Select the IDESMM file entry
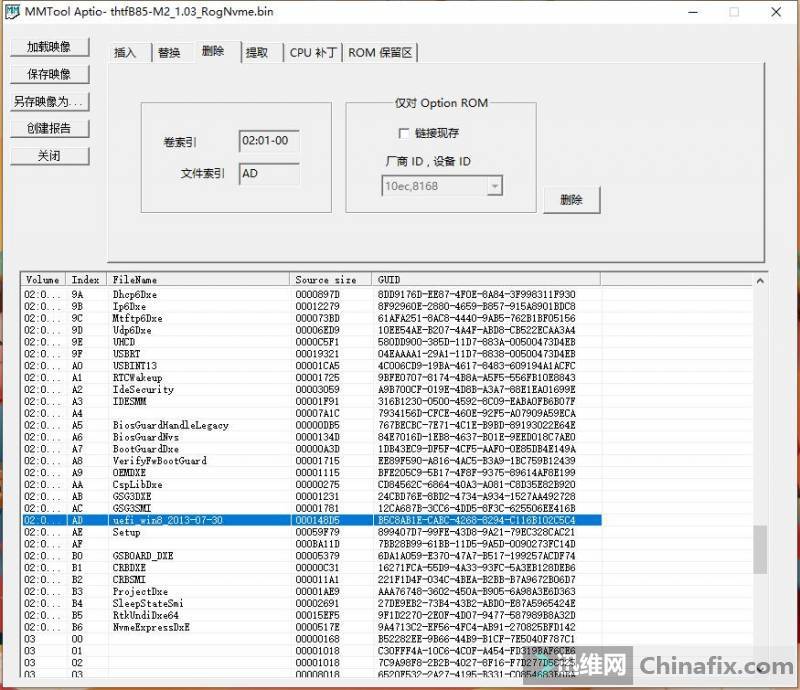This screenshot has height=690, width=800. pyautogui.click(x=311, y=401)
